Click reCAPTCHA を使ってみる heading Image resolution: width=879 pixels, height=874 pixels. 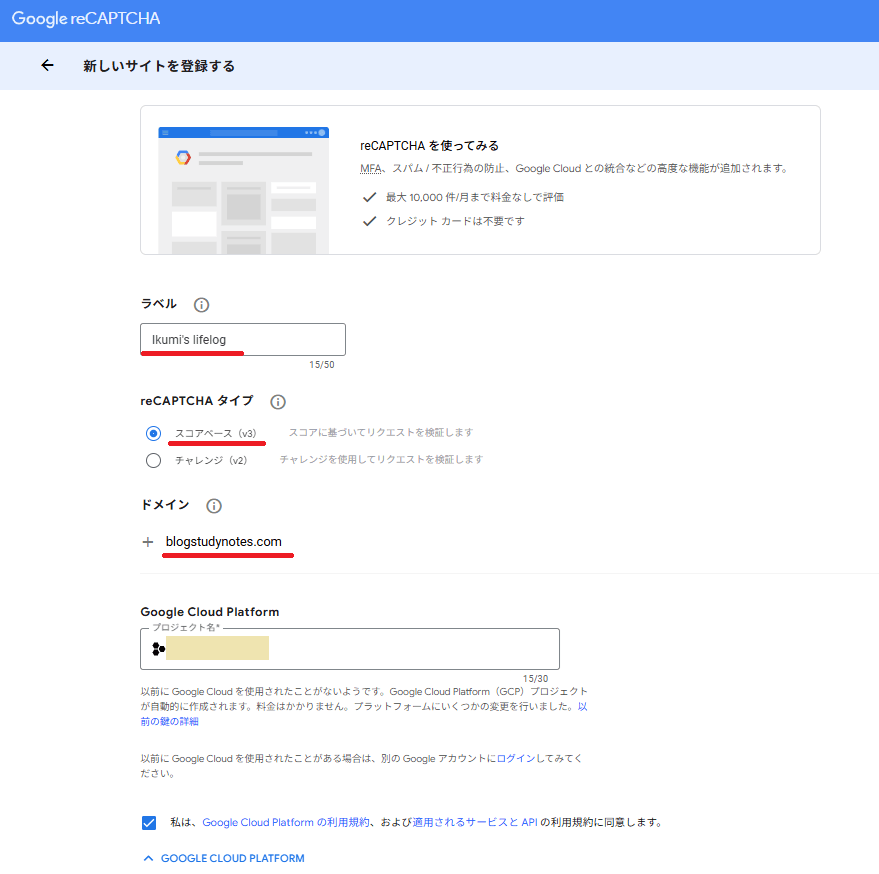(x=429, y=146)
